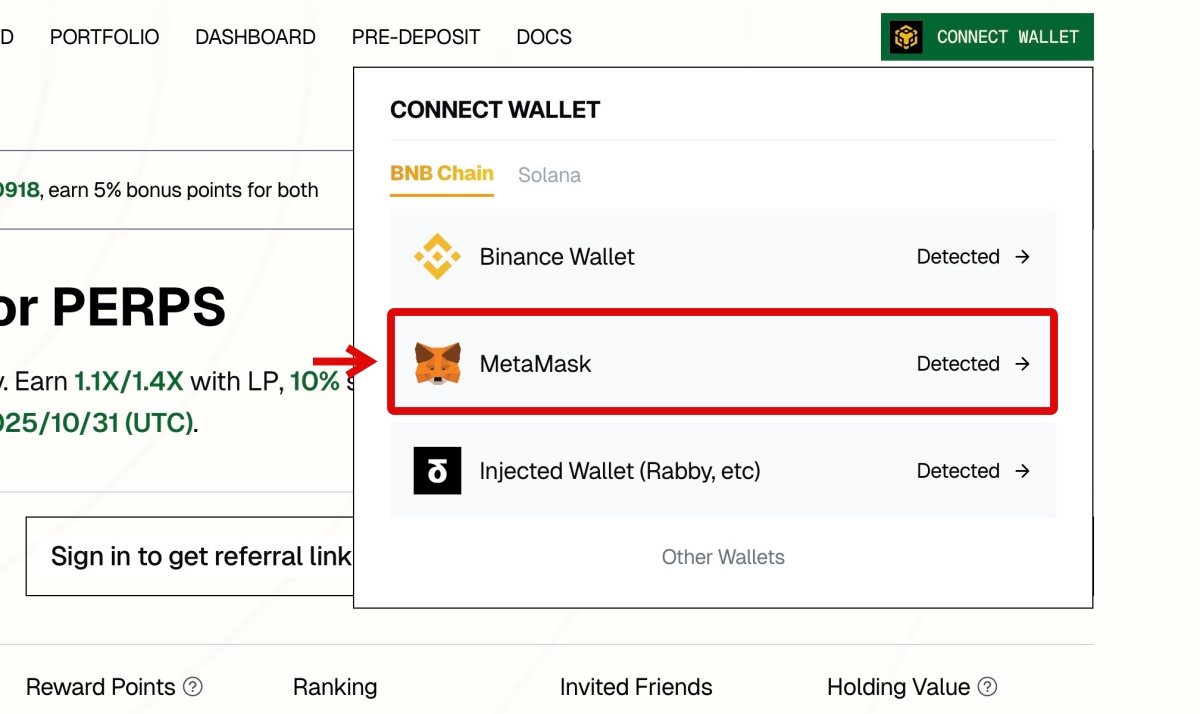
Task: Click the MetaMask fox icon
Action: [x=437, y=364]
